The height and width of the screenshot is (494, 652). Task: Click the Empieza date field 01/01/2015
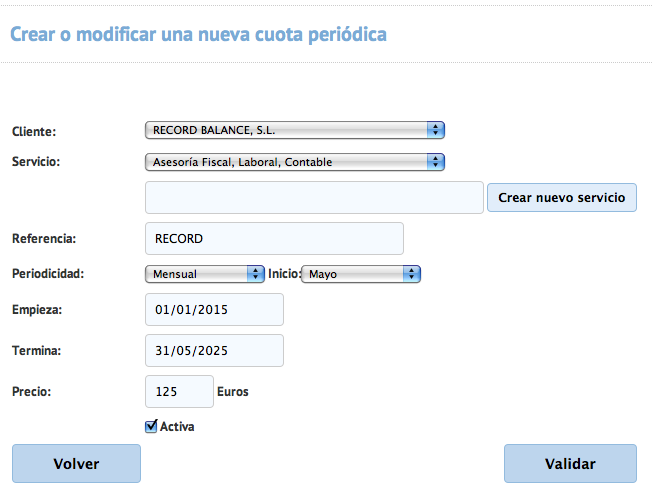pos(214,310)
